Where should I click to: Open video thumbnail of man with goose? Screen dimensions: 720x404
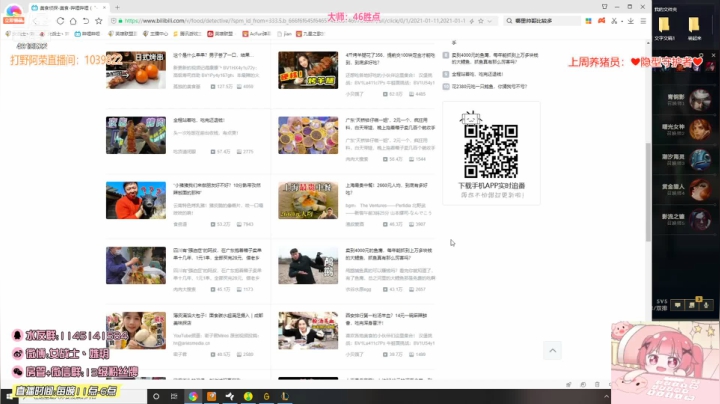[308, 265]
